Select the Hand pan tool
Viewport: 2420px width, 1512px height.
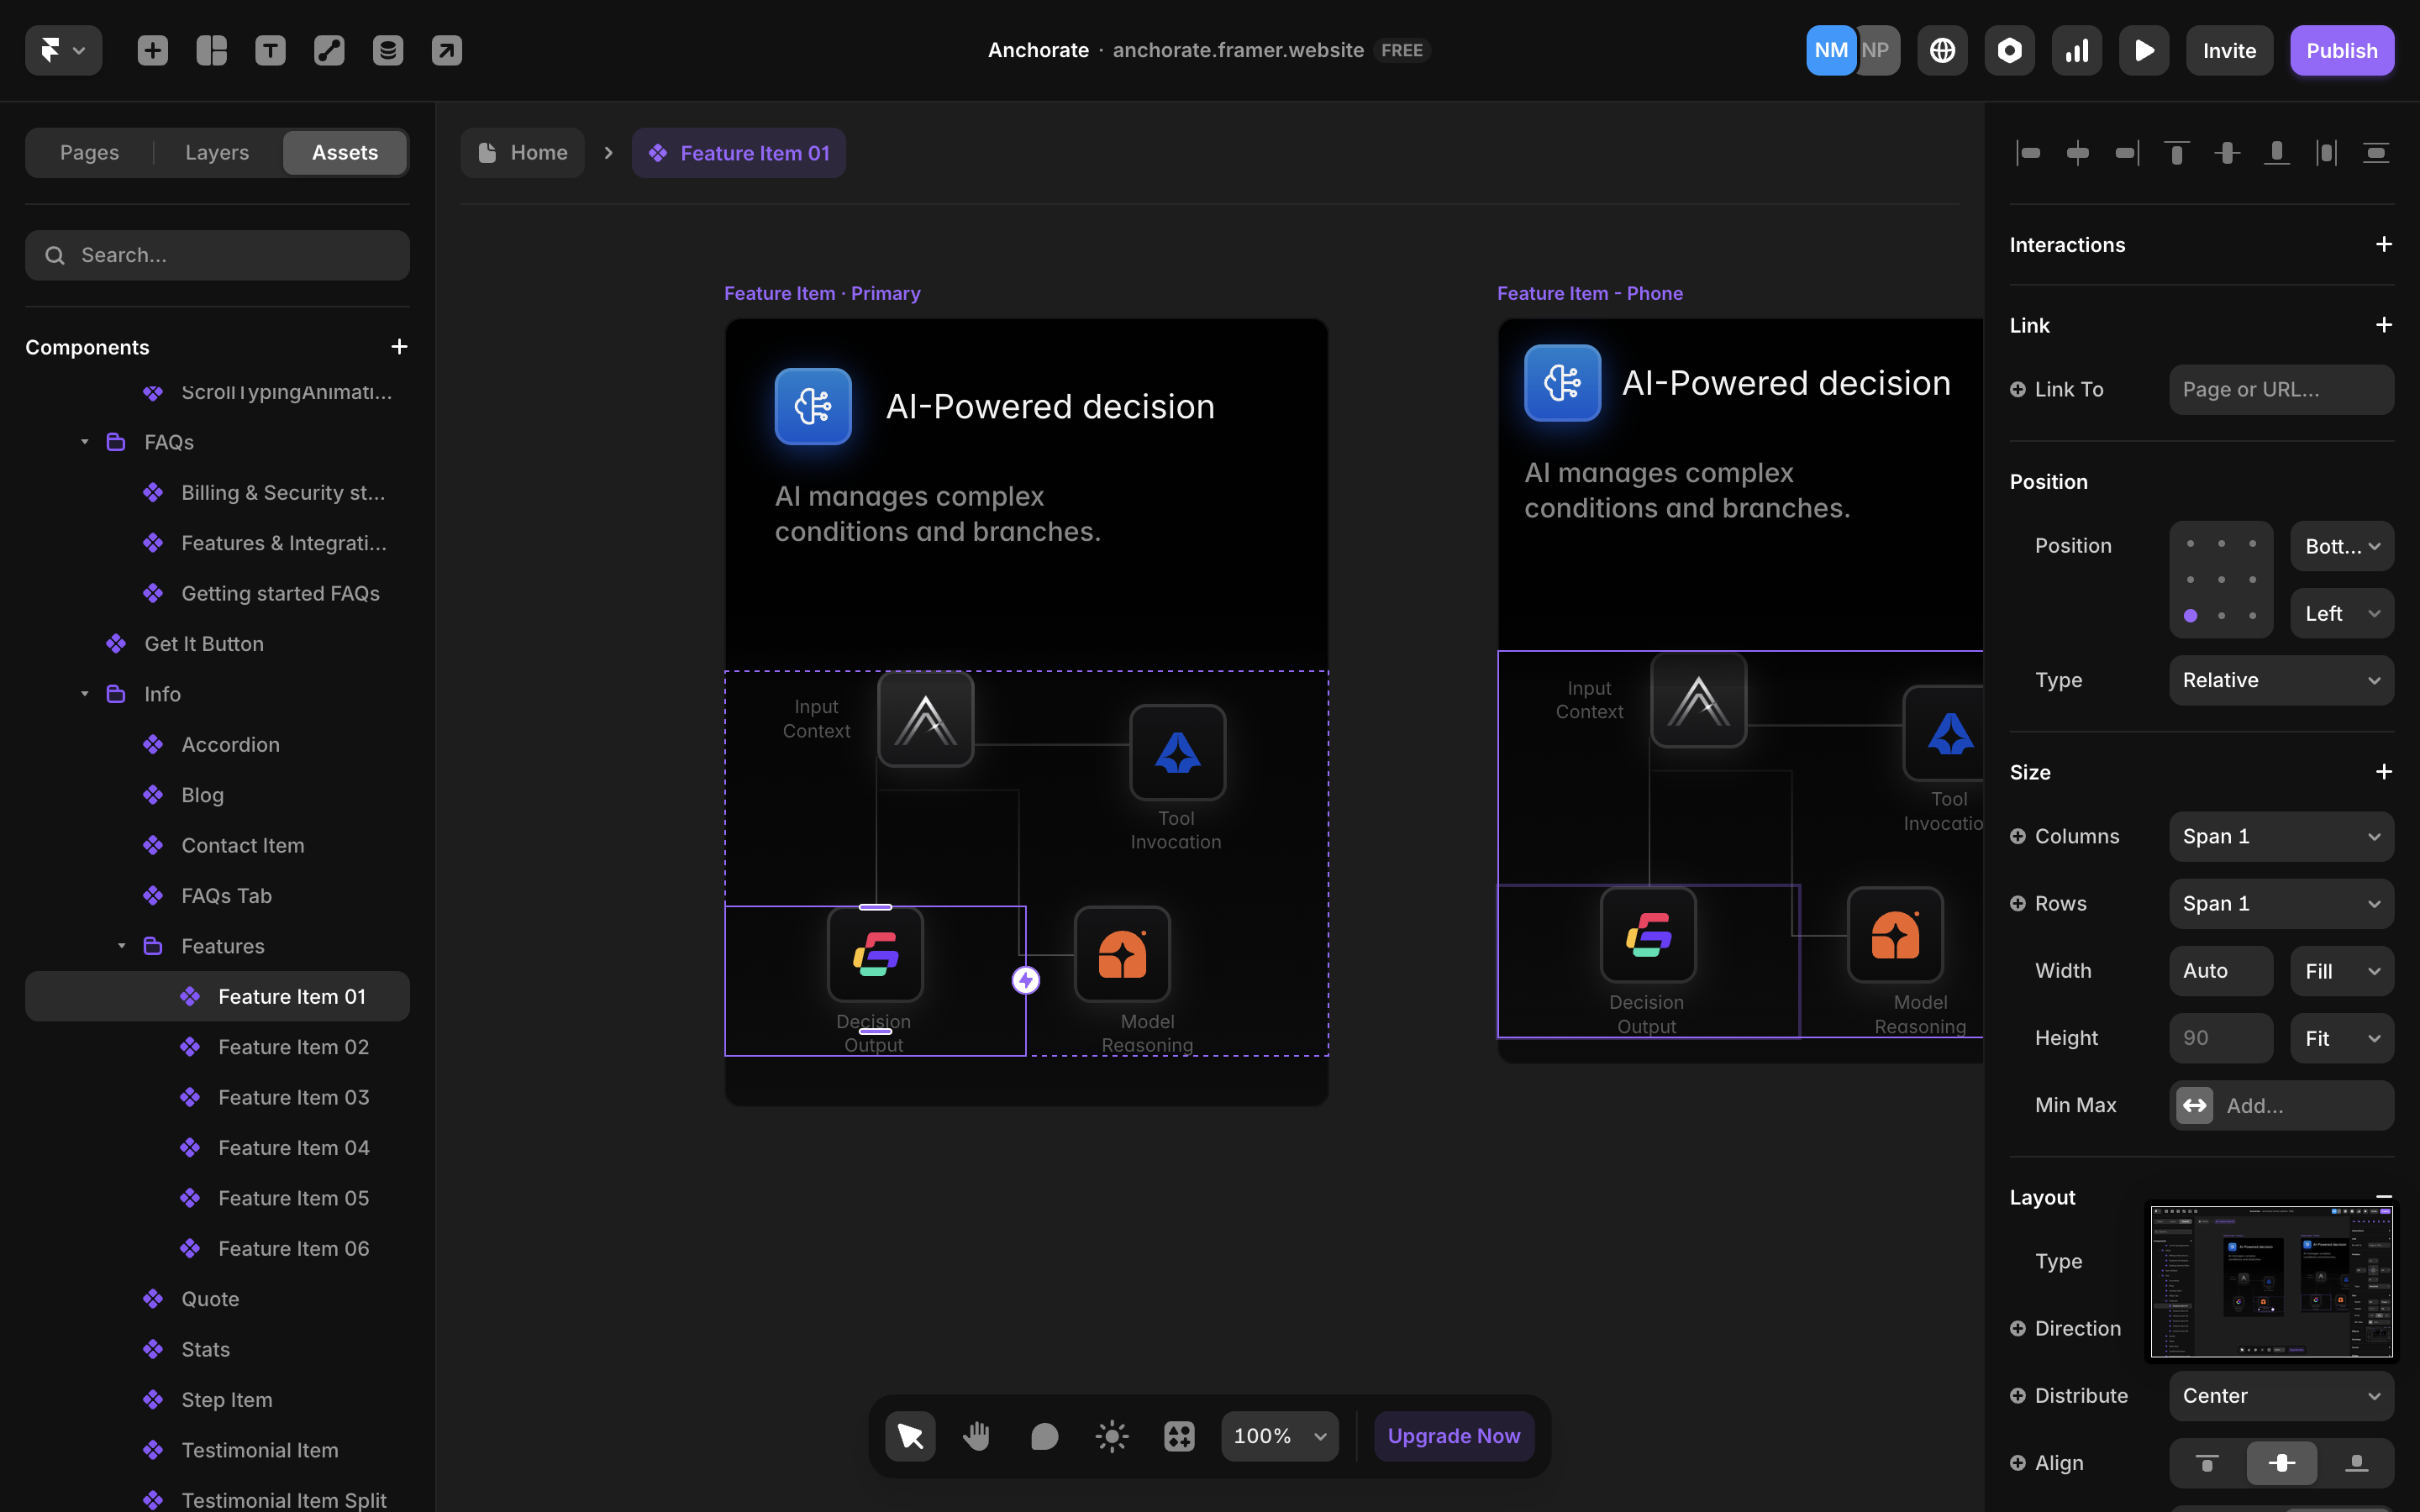click(x=977, y=1436)
